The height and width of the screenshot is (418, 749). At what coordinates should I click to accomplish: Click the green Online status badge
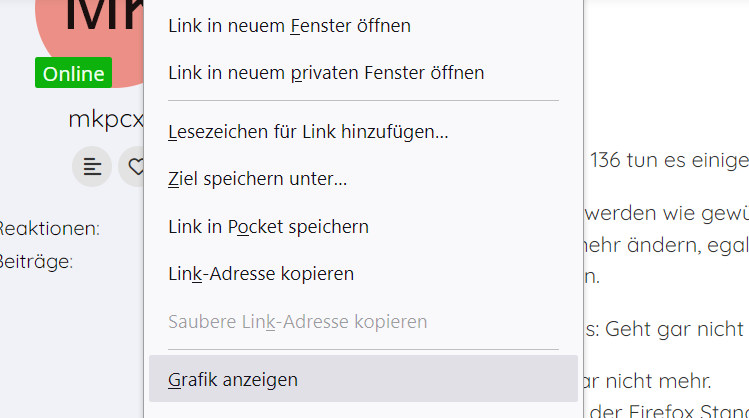click(74, 74)
